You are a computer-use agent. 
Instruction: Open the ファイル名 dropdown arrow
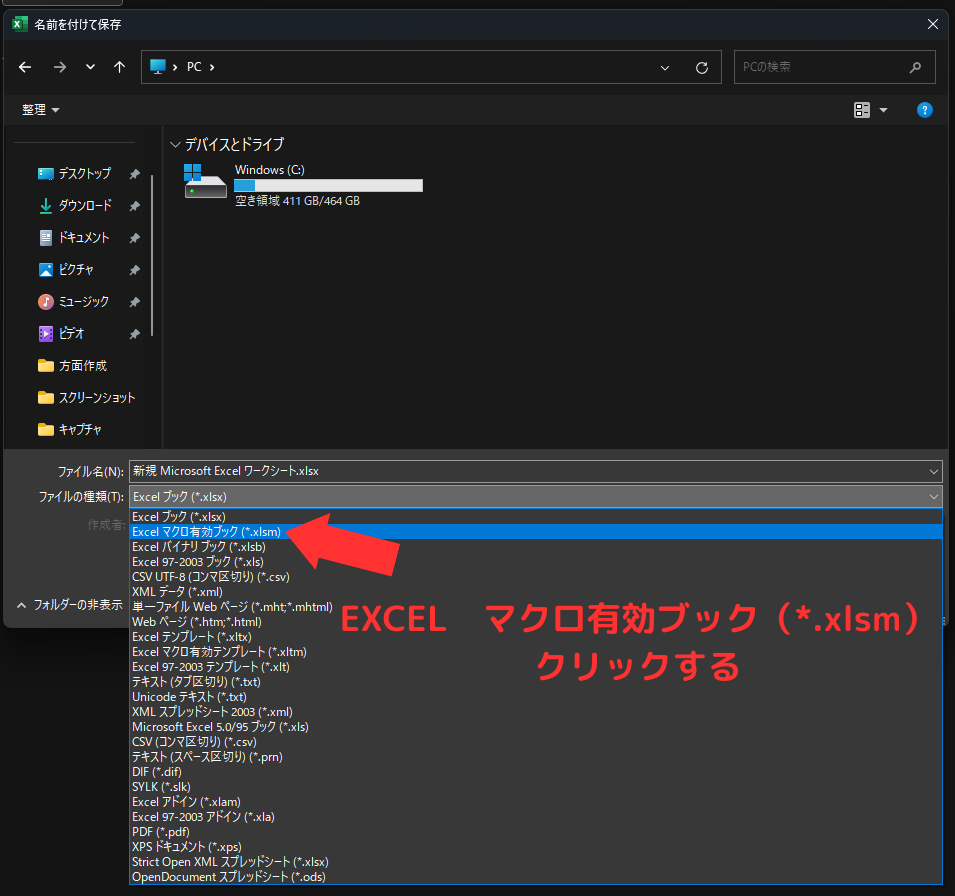click(932, 471)
